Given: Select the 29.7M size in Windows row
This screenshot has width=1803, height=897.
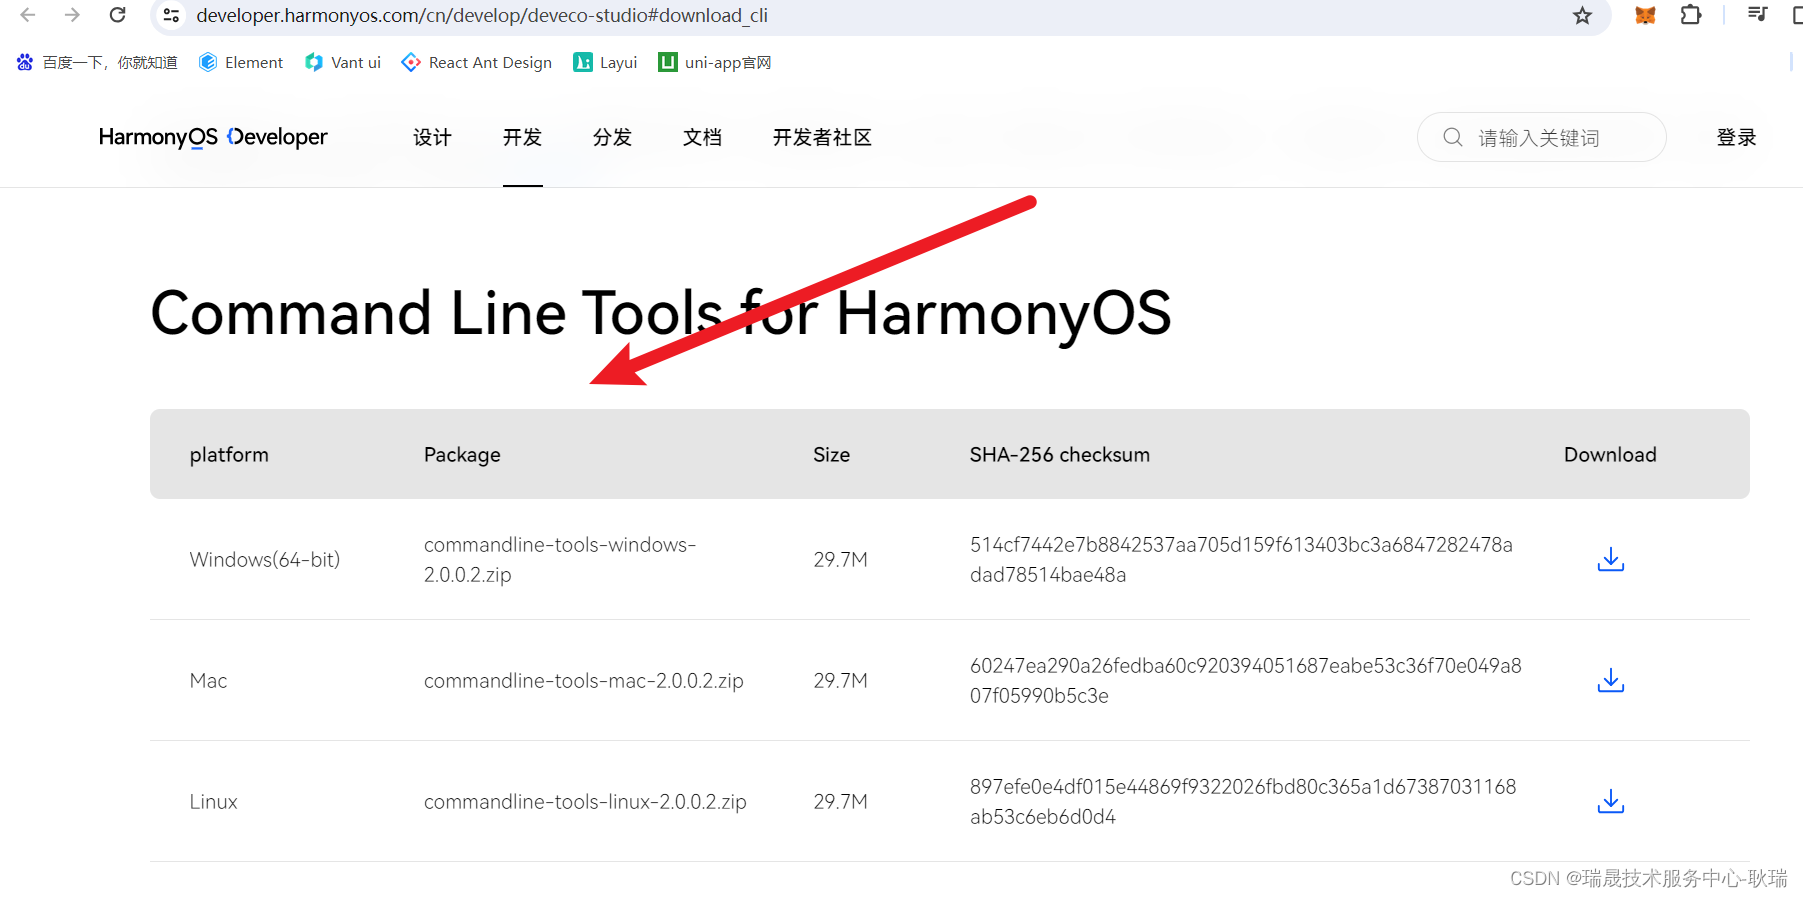Looking at the screenshot, I should (840, 560).
